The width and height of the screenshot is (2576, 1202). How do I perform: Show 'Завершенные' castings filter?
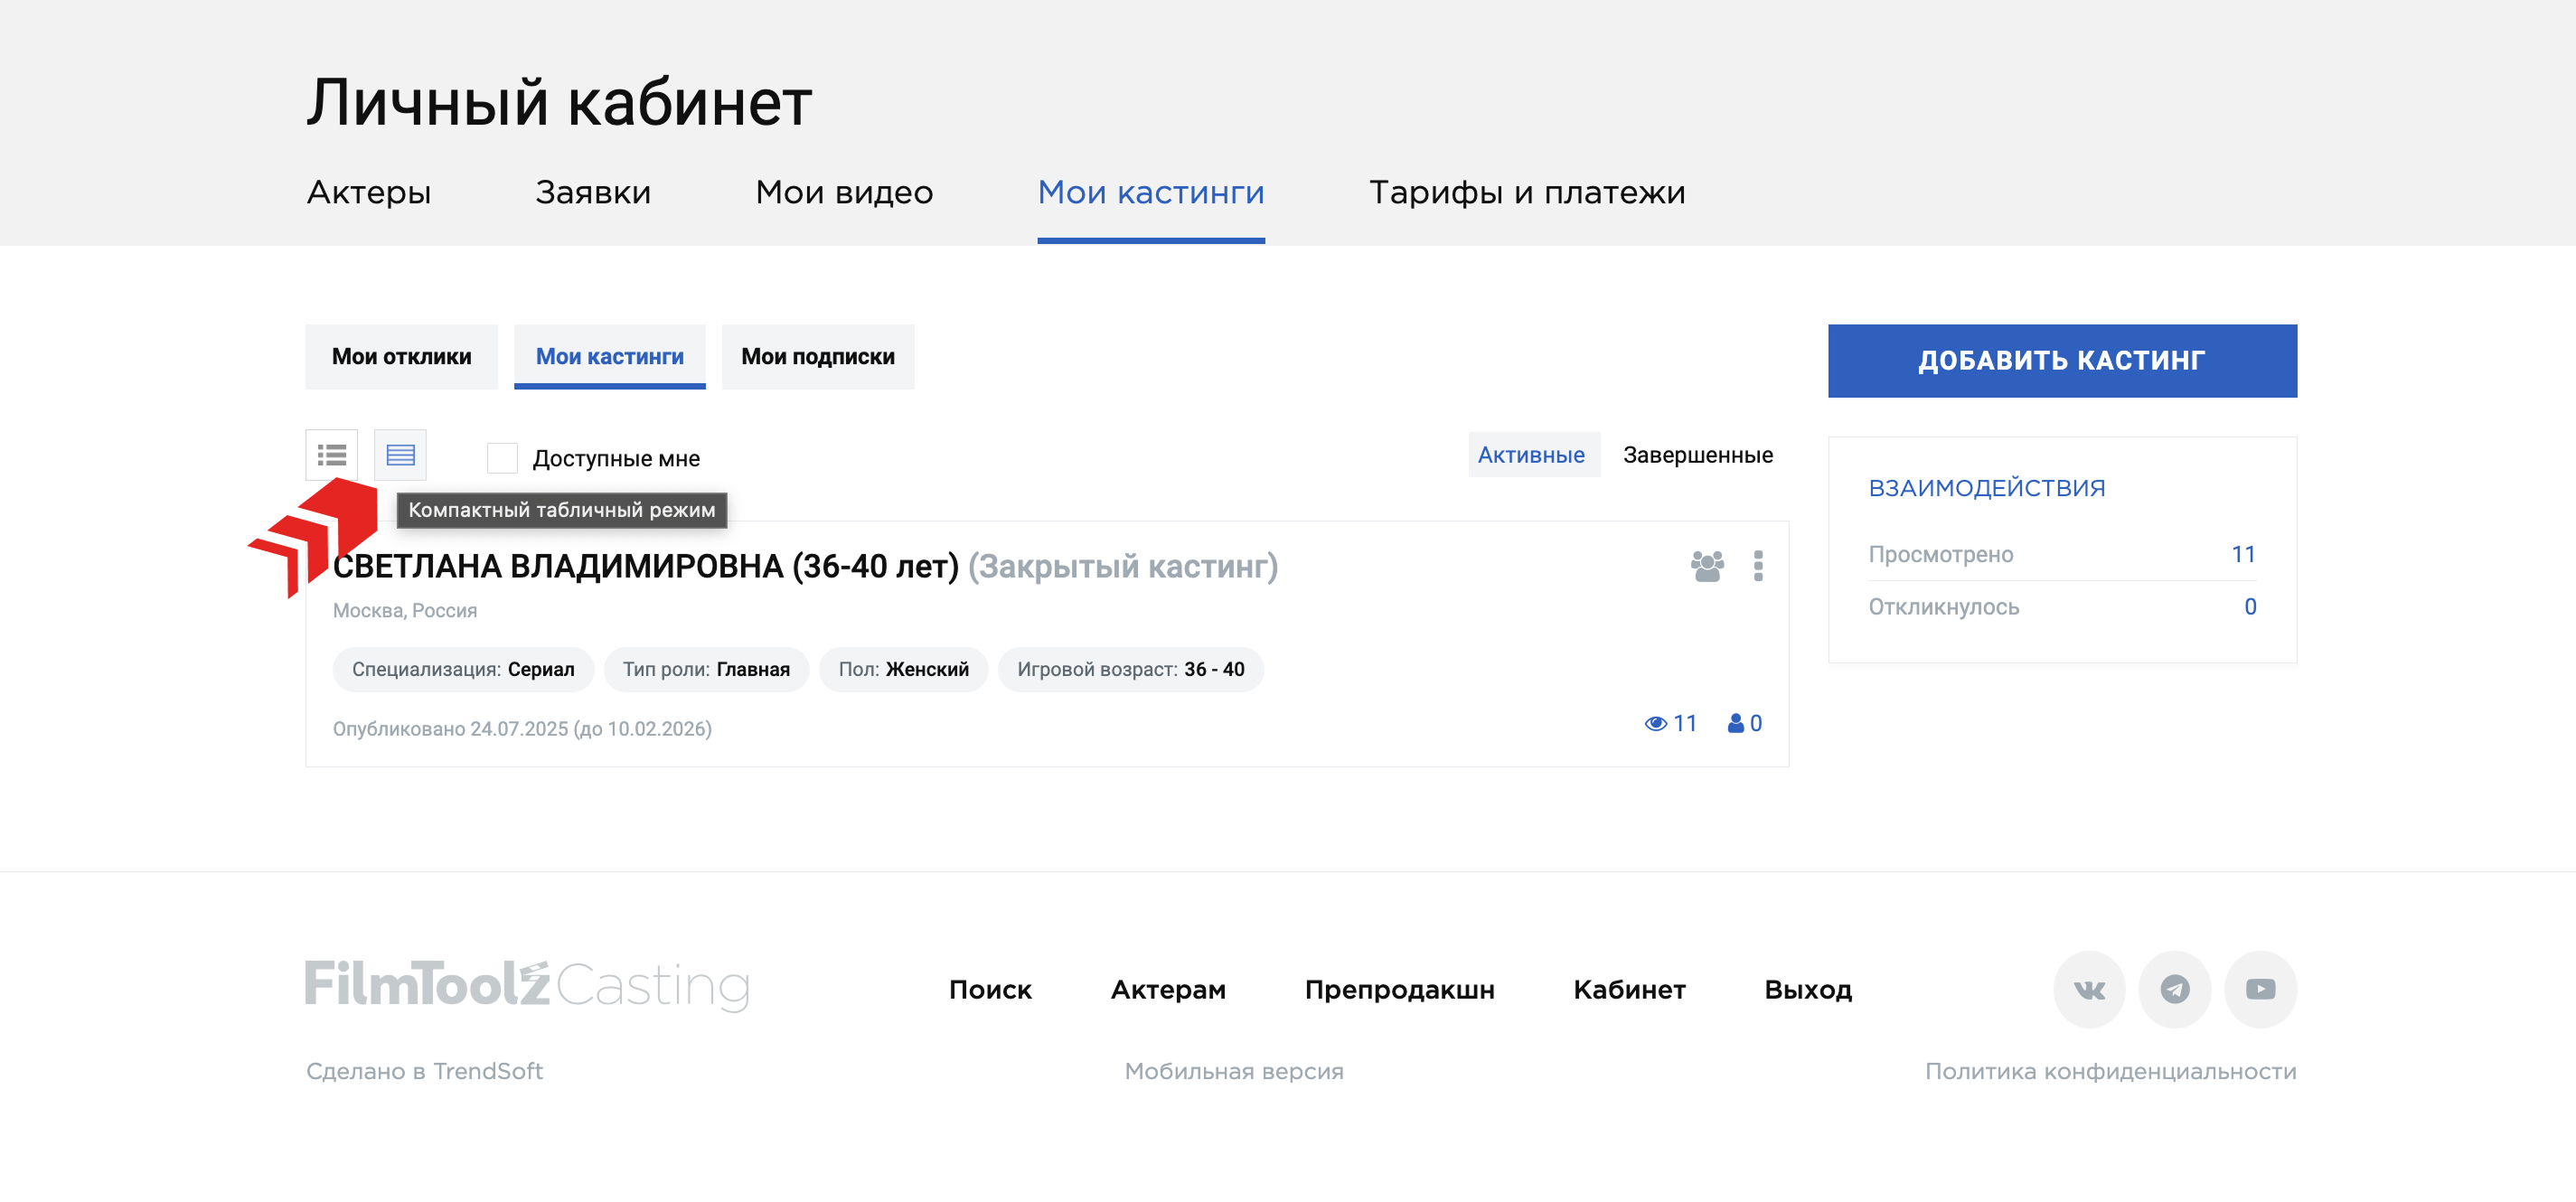click(x=1697, y=455)
